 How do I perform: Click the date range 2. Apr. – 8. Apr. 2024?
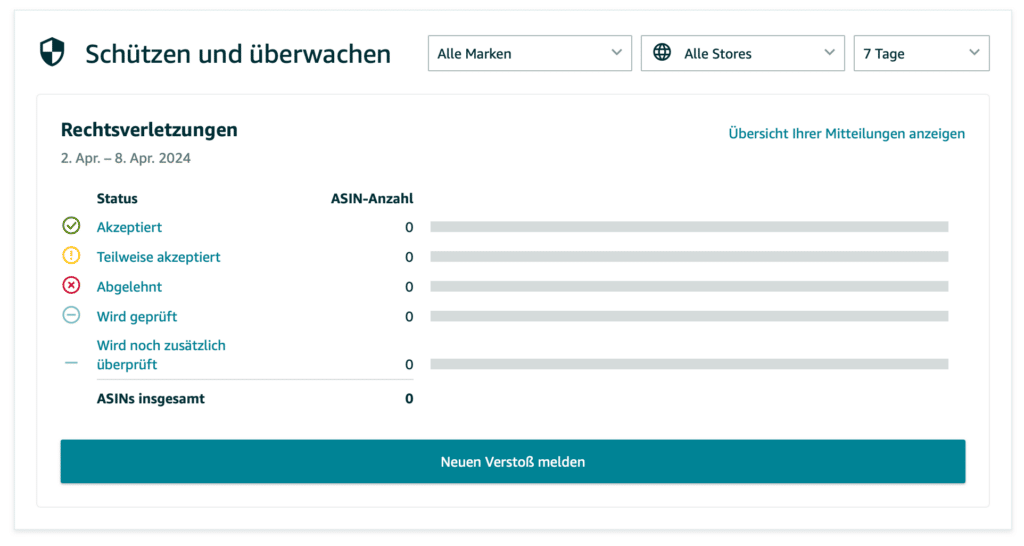pyautogui.click(x=126, y=158)
